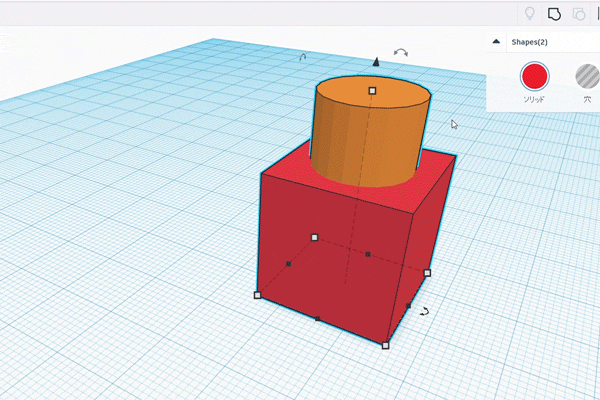
Task: Click the black cone lift handle above cylinder
Action: click(376, 62)
